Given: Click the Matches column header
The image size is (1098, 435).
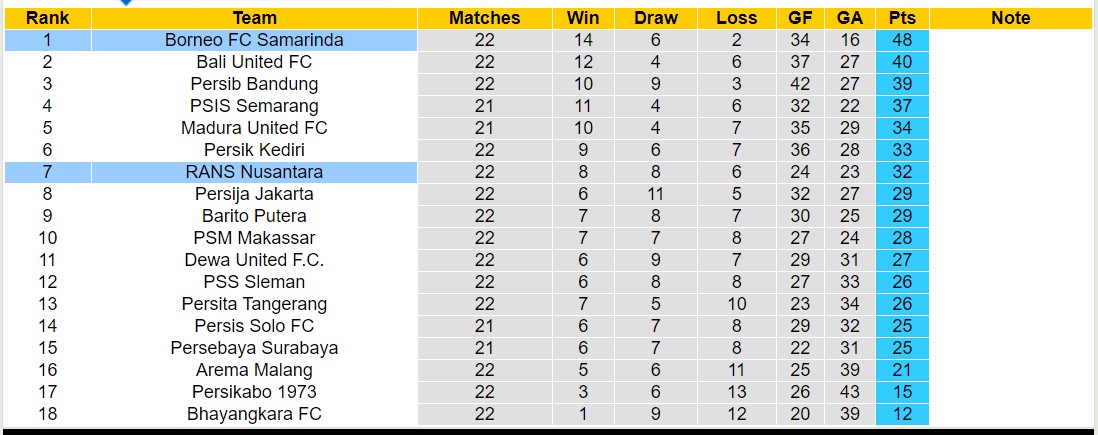Looking at the screenshot, I should [x=484, y=18].
